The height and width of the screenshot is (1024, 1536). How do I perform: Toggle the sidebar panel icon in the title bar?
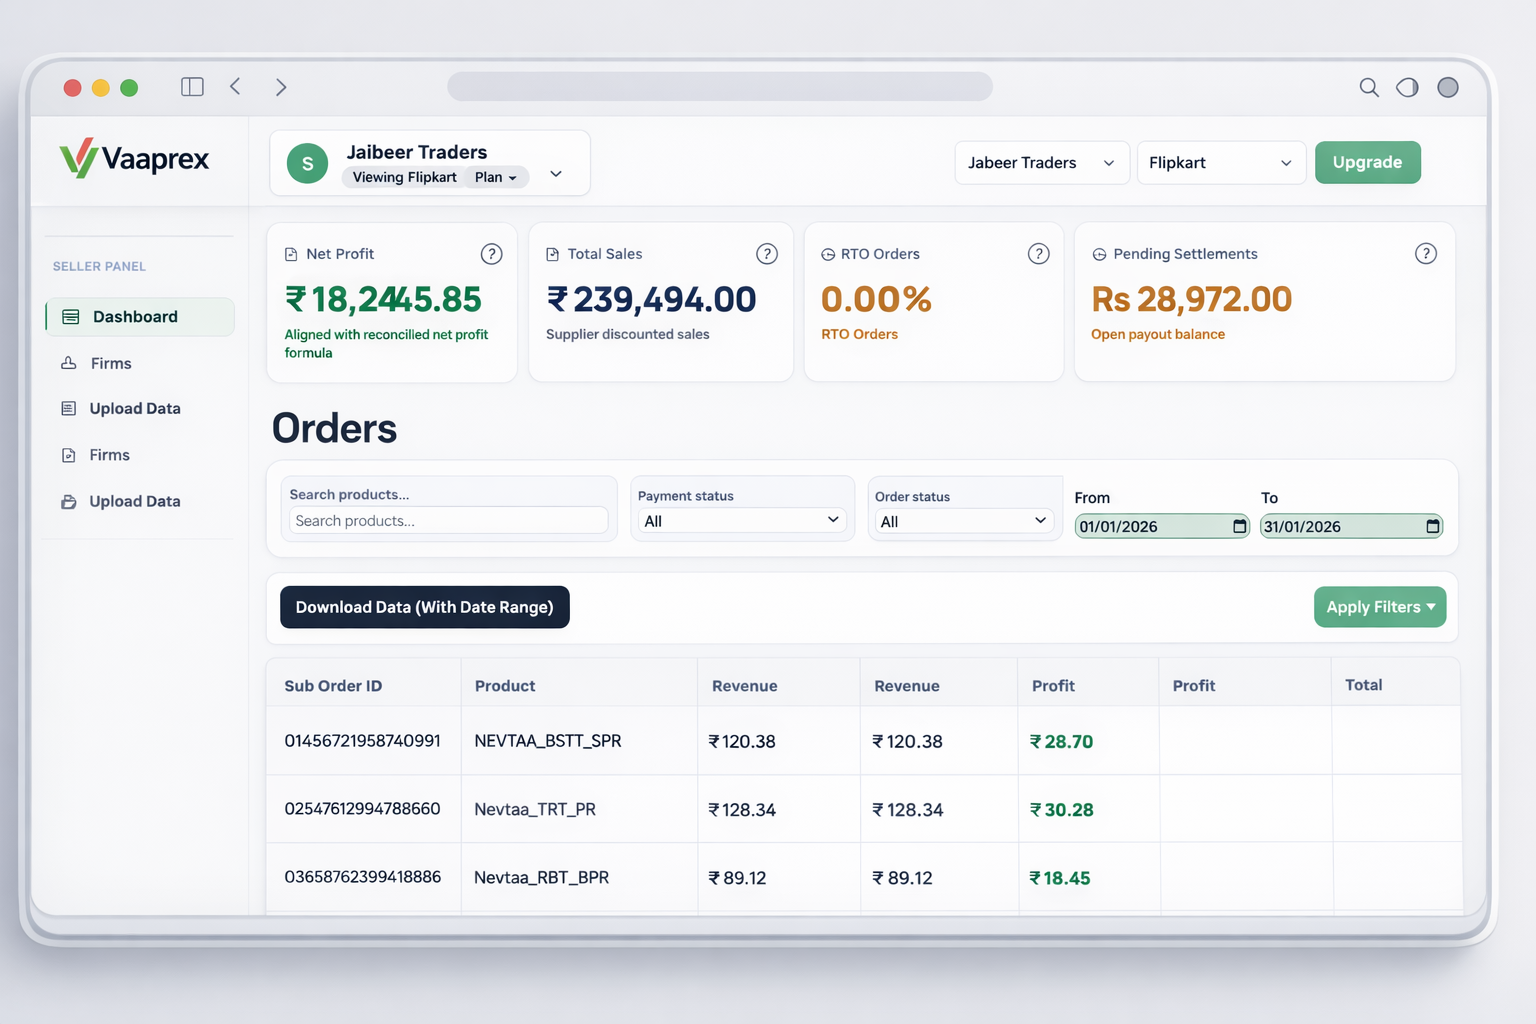tap(192, 87)
